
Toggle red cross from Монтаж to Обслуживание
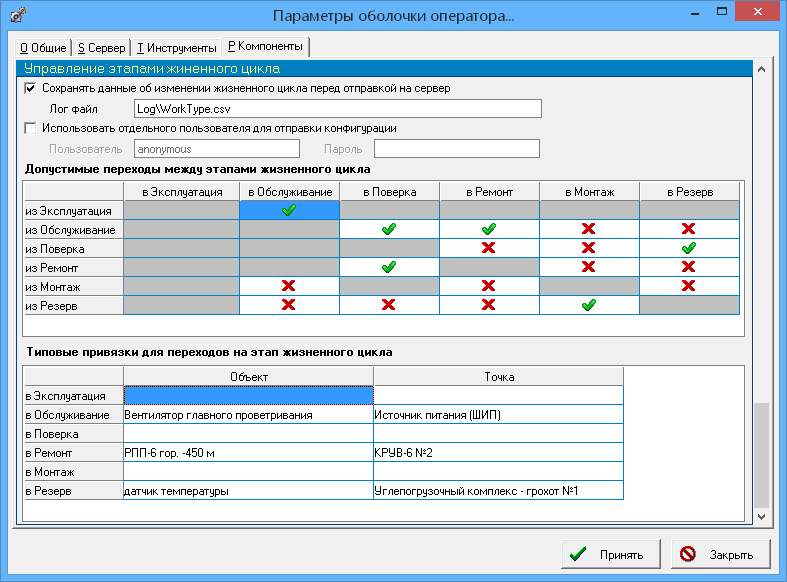click(290, 286)
